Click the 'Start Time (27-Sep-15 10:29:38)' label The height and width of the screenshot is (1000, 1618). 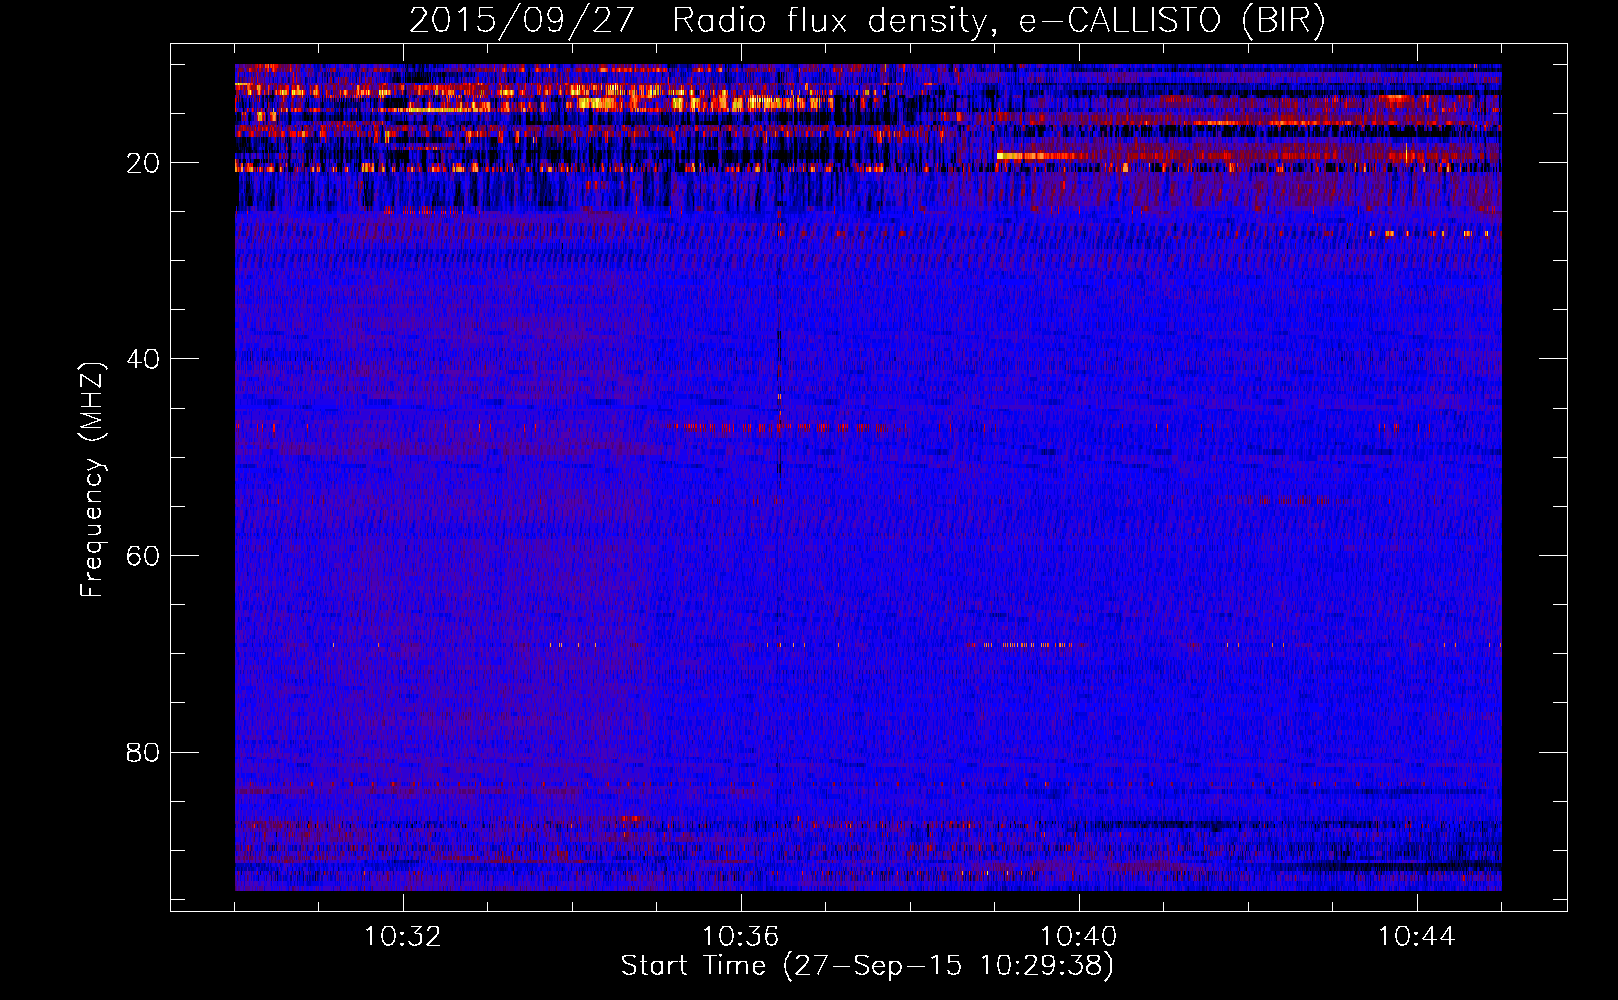[867, 966]
